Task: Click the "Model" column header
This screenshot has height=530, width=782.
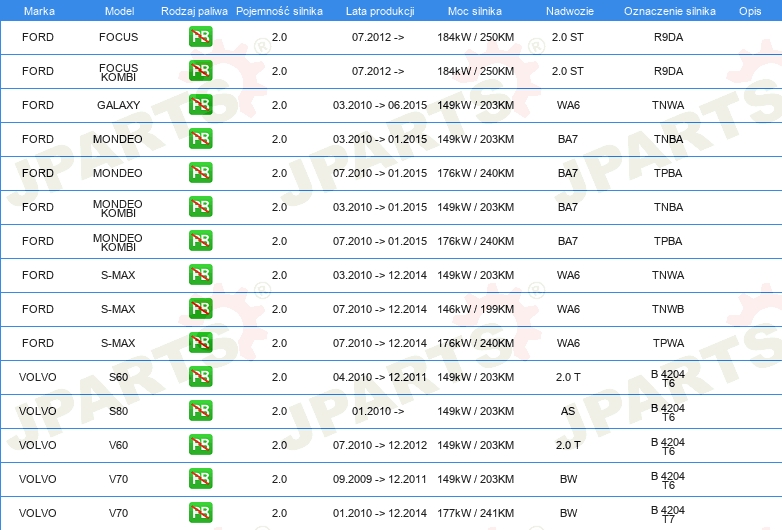Action: [119, 11]
